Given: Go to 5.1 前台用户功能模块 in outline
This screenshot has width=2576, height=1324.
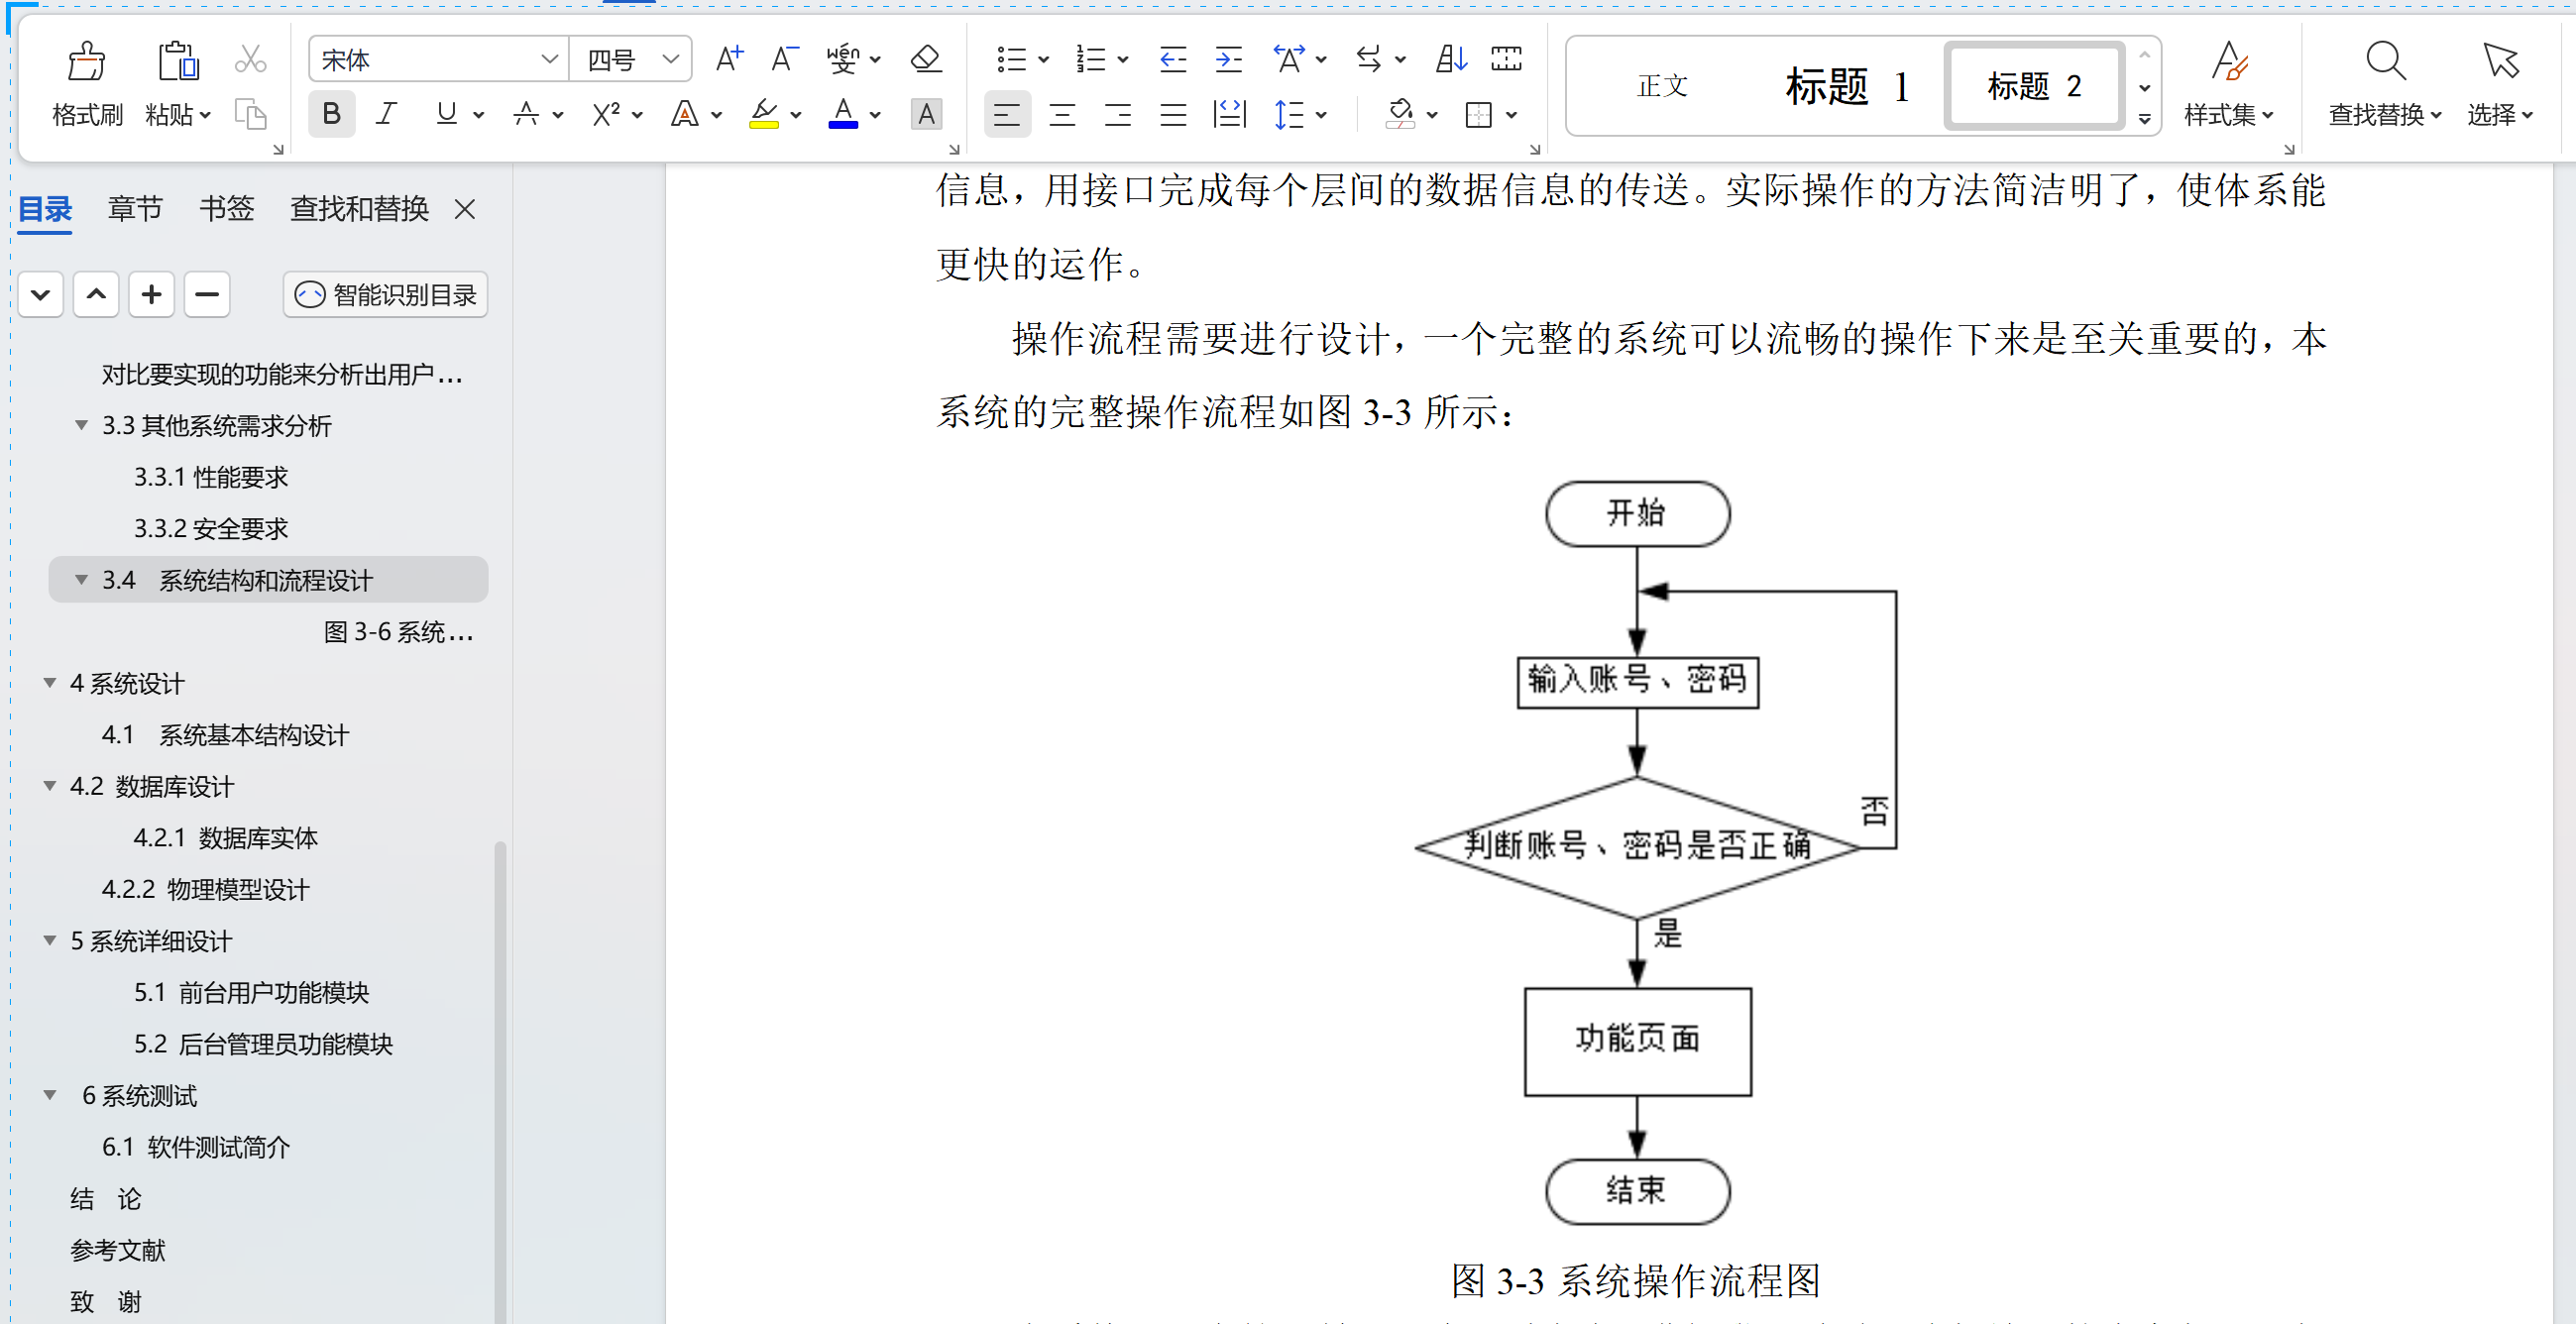Looking at the screenshot, I should click(251, 993).
